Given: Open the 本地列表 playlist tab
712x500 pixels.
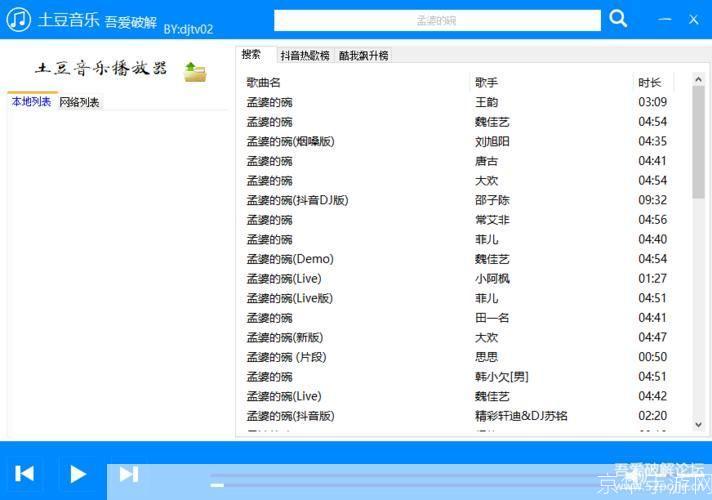Looking at the screenshot, I should (x=31, y=102).
